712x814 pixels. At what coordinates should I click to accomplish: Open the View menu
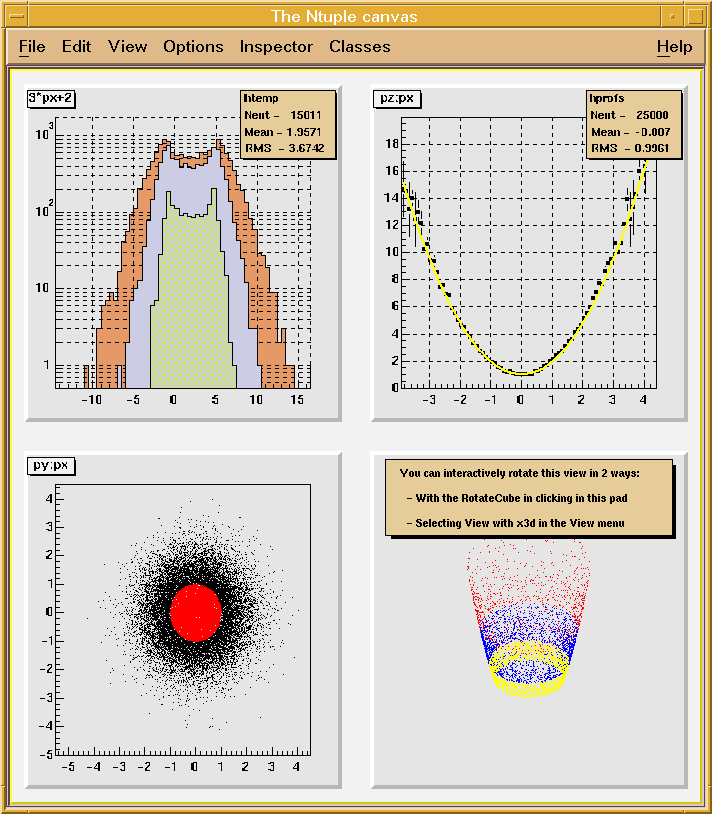(x=127, y=47)
